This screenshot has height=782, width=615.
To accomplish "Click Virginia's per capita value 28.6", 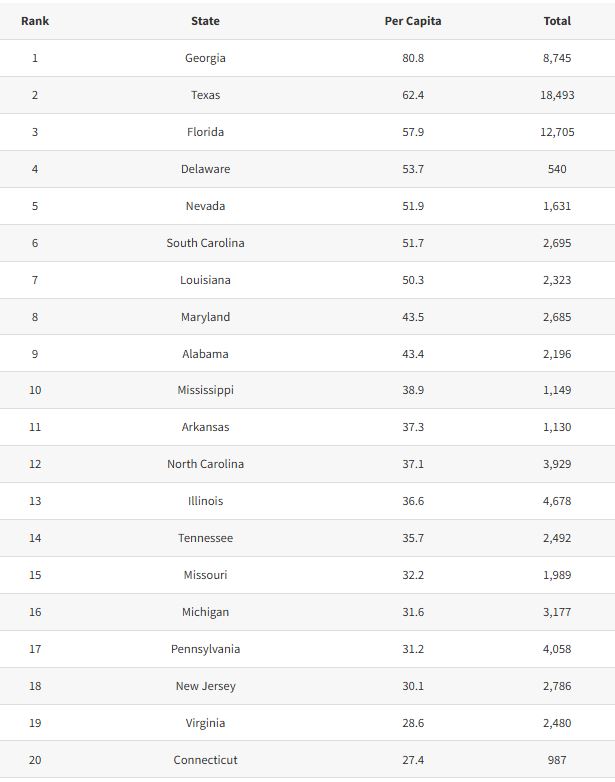I will 413,723.
